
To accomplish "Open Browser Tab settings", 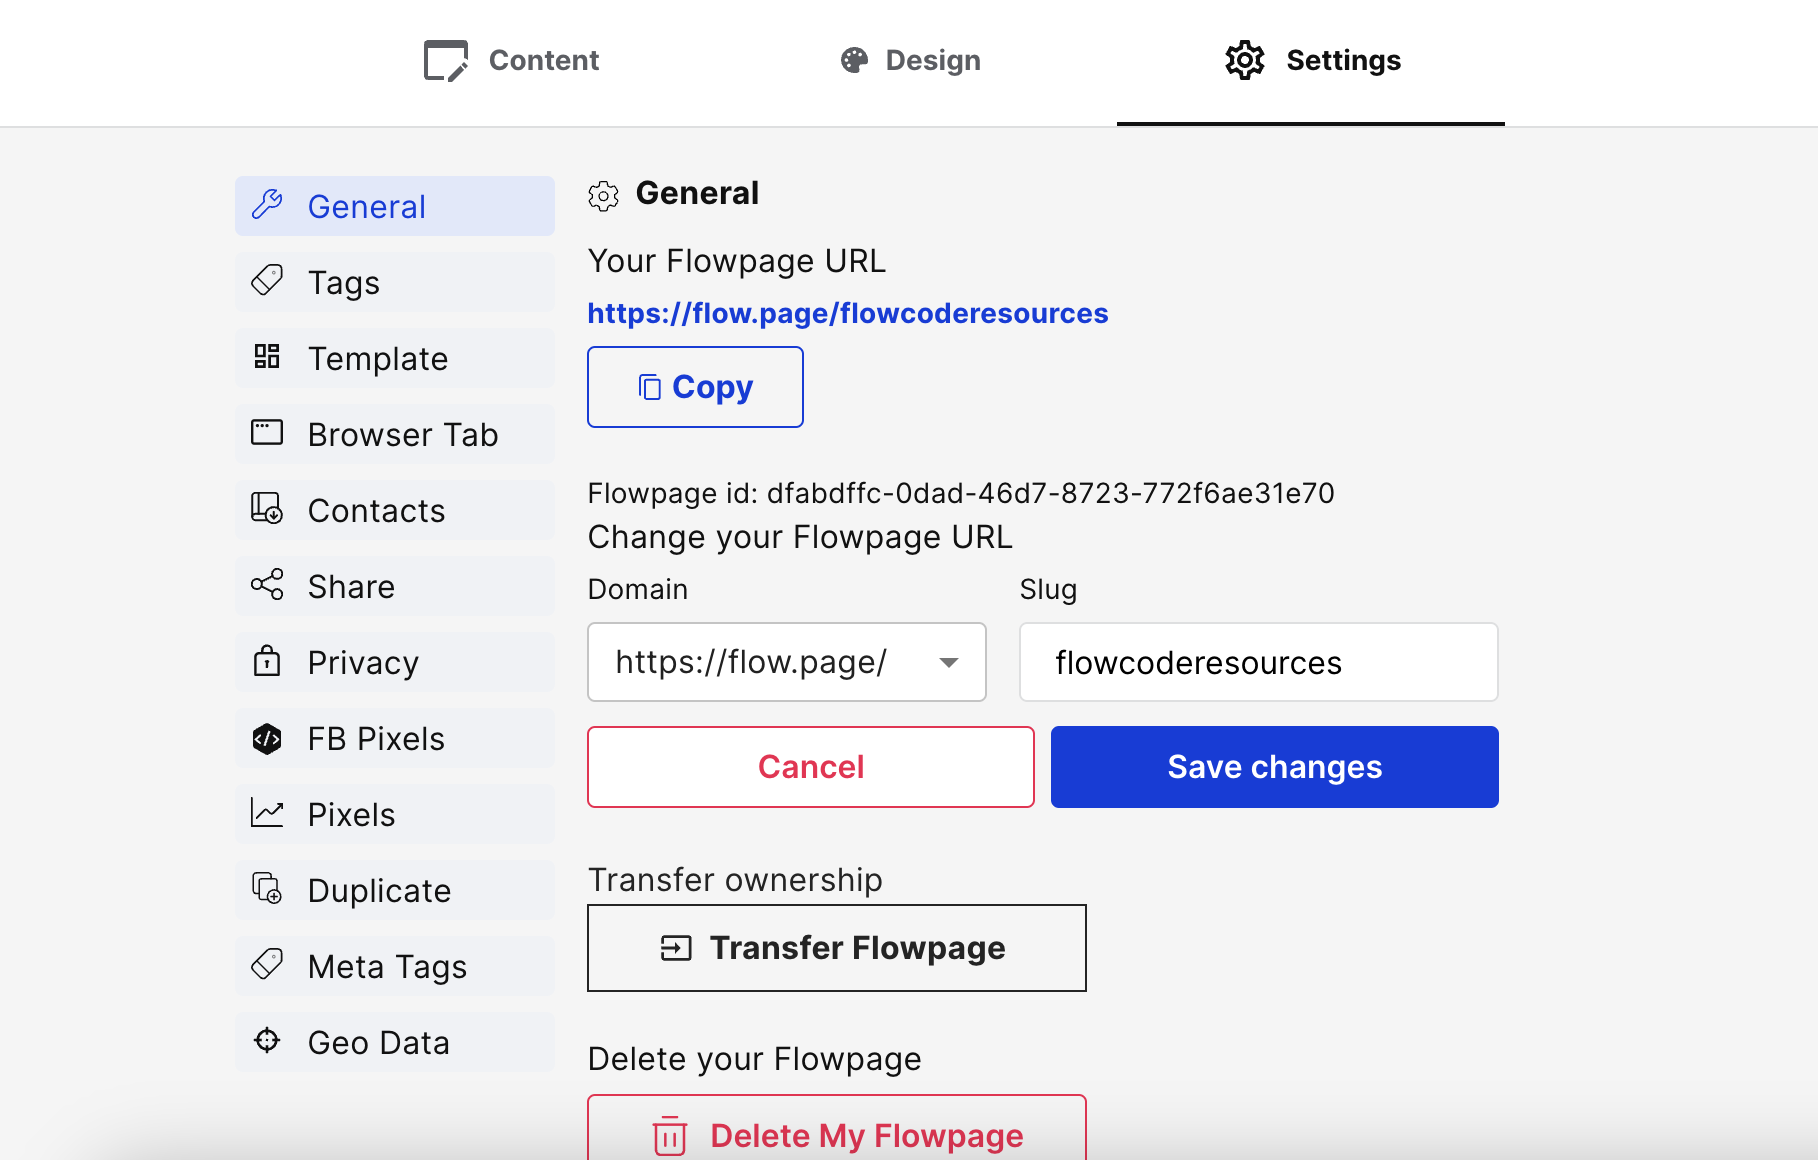I will (395, 434).
